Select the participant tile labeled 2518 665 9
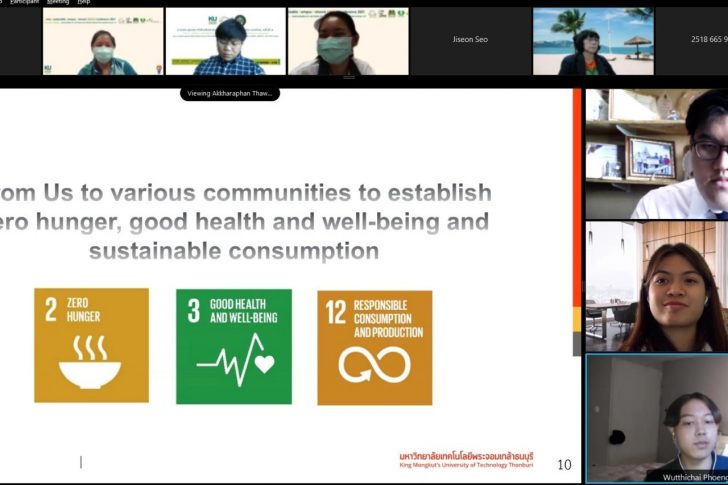 (693, 41)
